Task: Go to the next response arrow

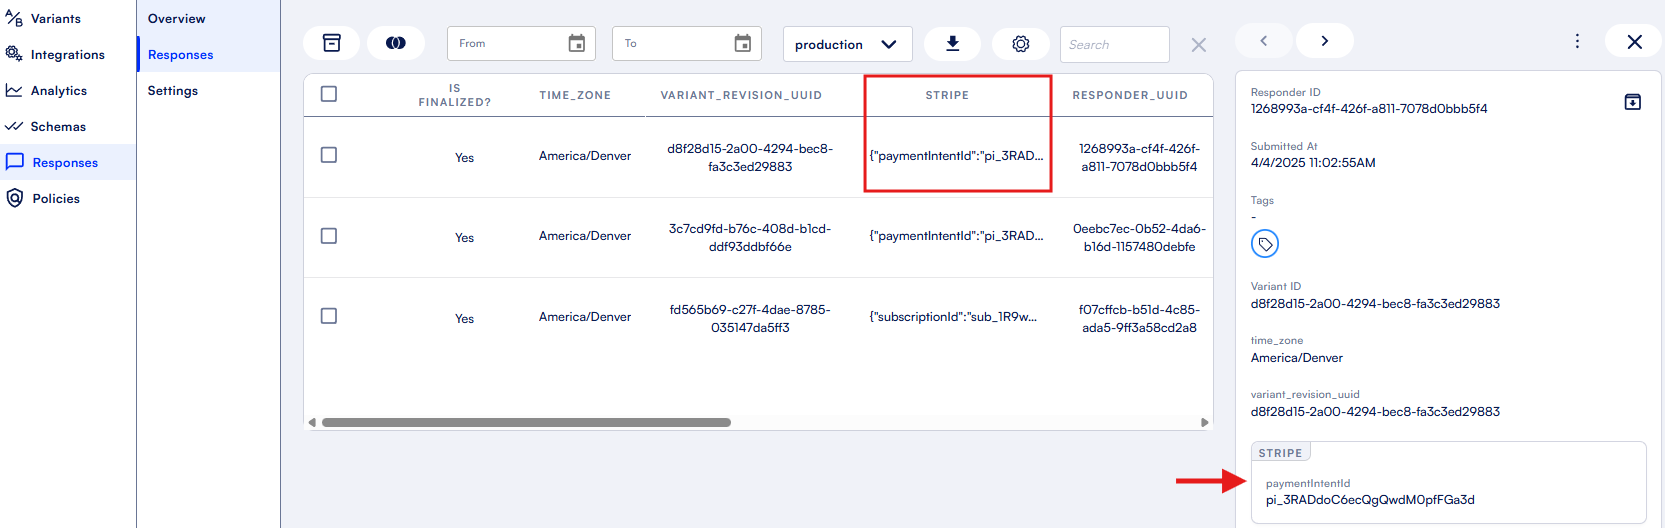Action: coord(1325,41)
